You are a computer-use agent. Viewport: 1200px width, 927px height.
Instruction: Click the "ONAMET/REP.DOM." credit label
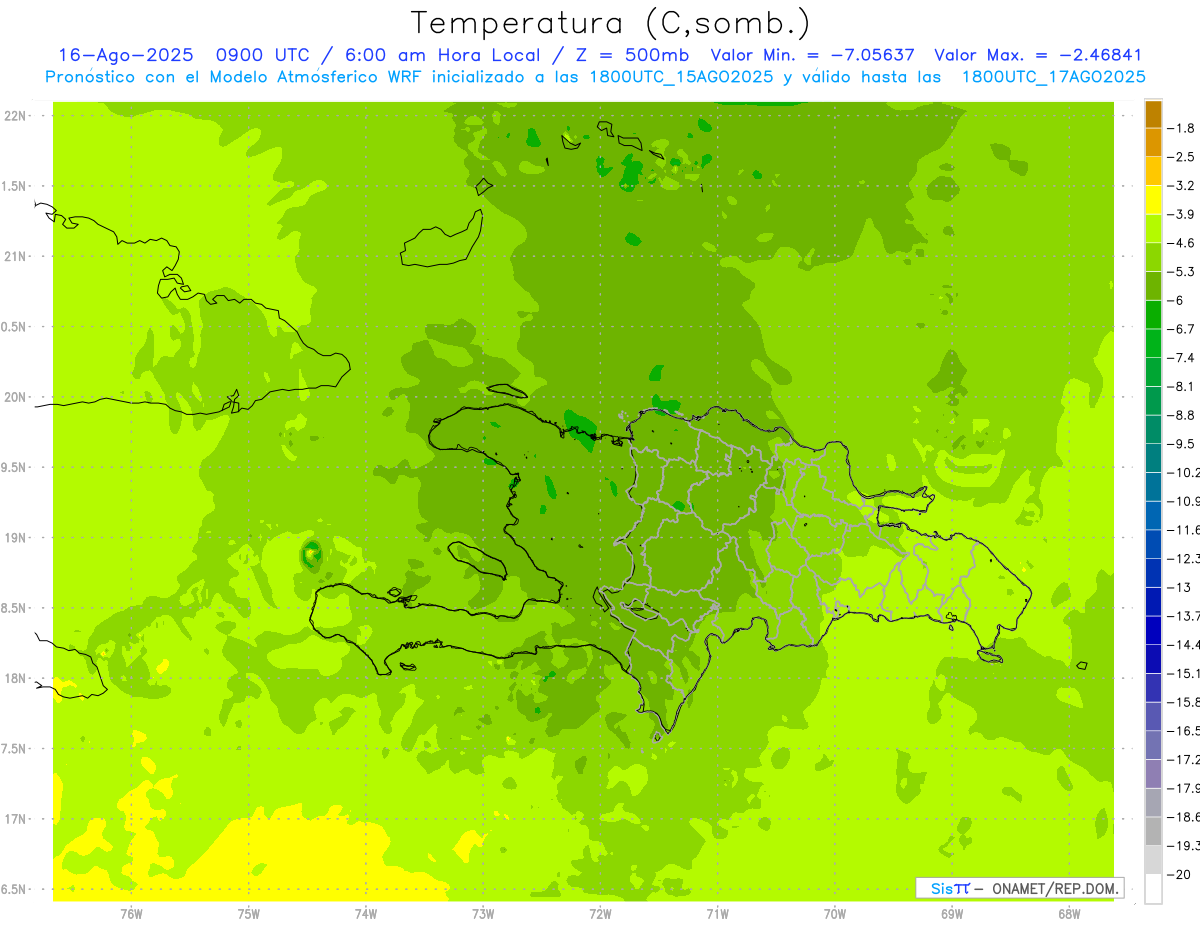pos(1055,888)
